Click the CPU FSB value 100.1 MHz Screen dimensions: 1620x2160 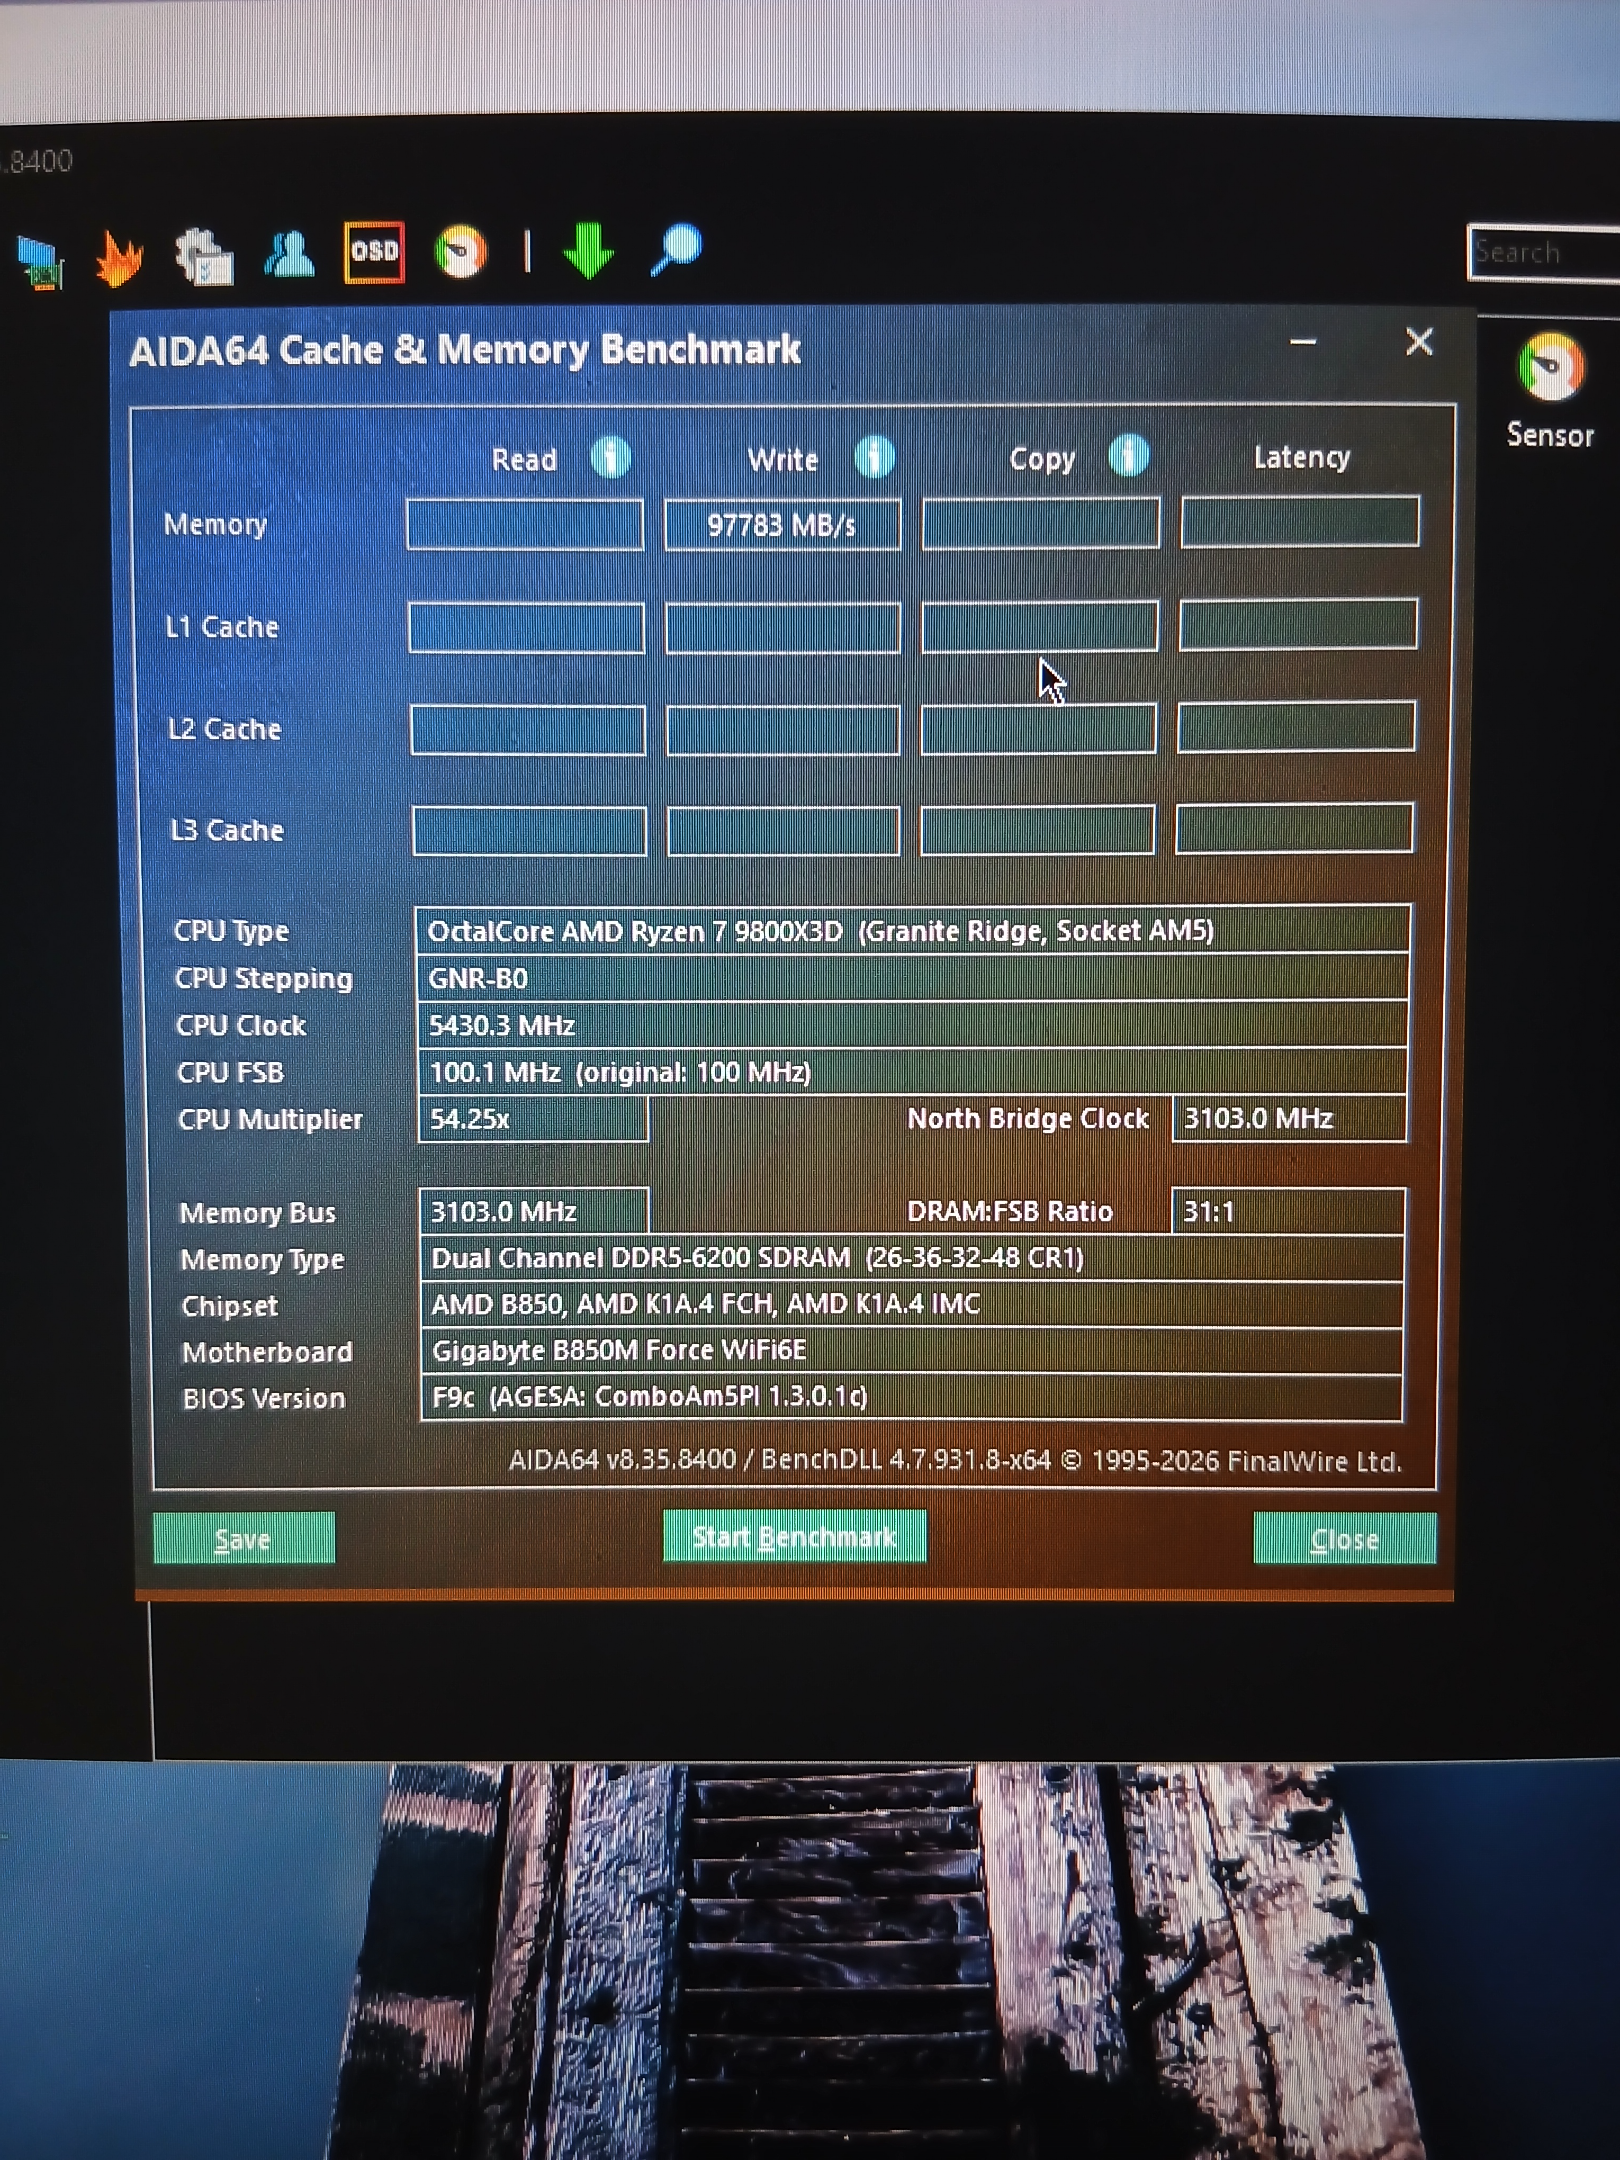click(912, 1072)
